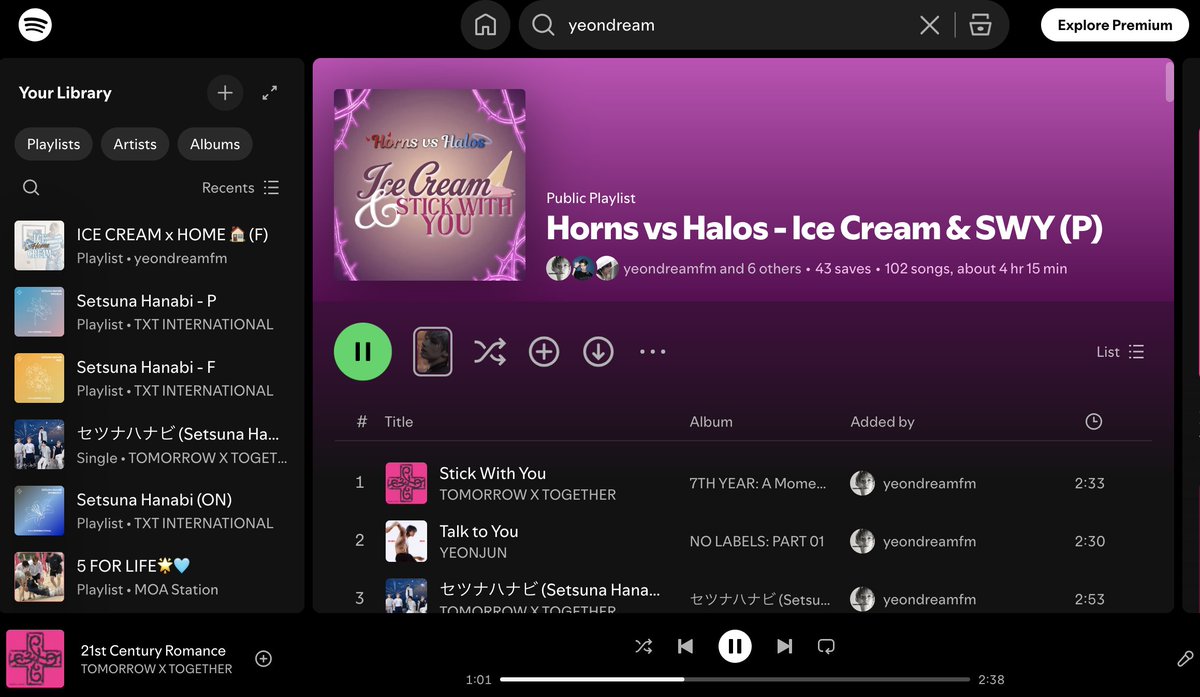Image resolution: width=1200 pixels, height=697 pixels.
Task: Click 21st Century Romance now playing title
Action: pos(153,650)
